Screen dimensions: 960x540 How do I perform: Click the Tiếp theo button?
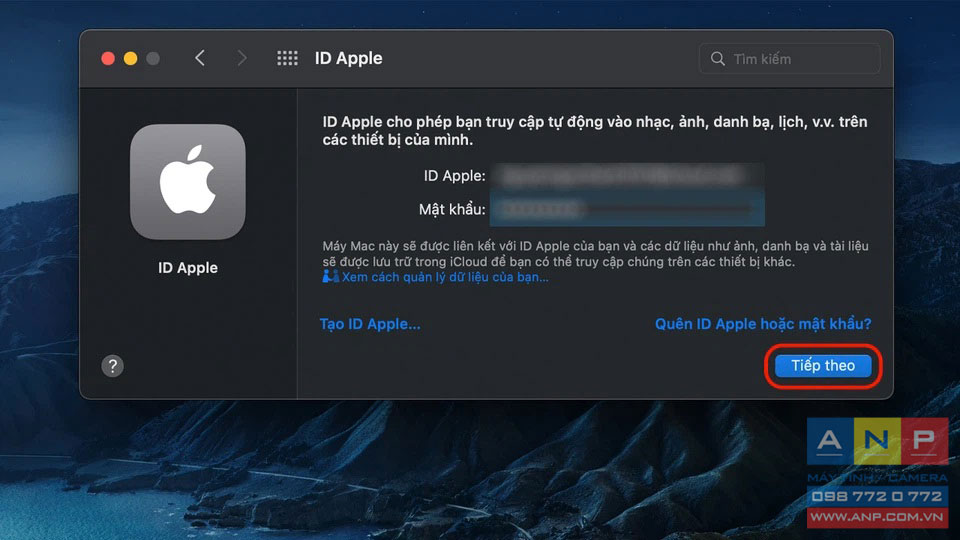pos(823,366)
